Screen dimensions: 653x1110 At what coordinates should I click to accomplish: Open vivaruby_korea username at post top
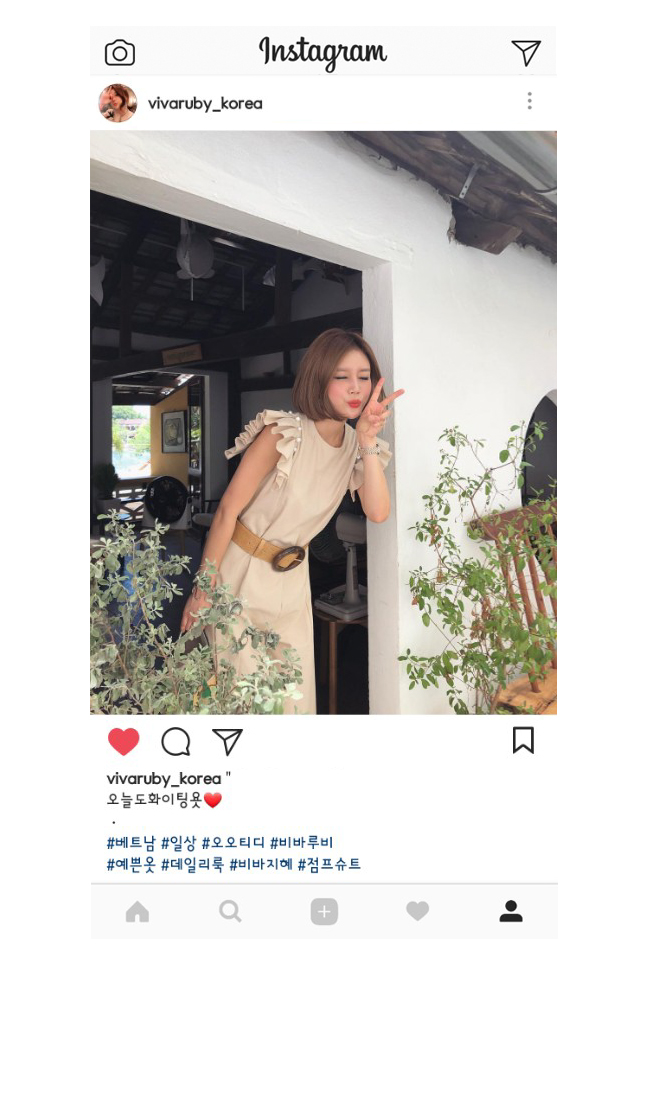click(x=205, y=103)
